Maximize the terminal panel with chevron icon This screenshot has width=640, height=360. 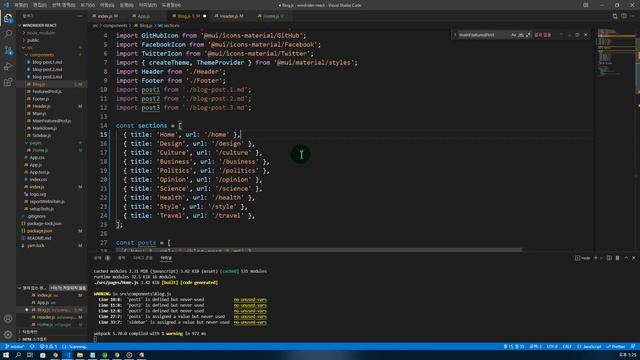point(626,258)
